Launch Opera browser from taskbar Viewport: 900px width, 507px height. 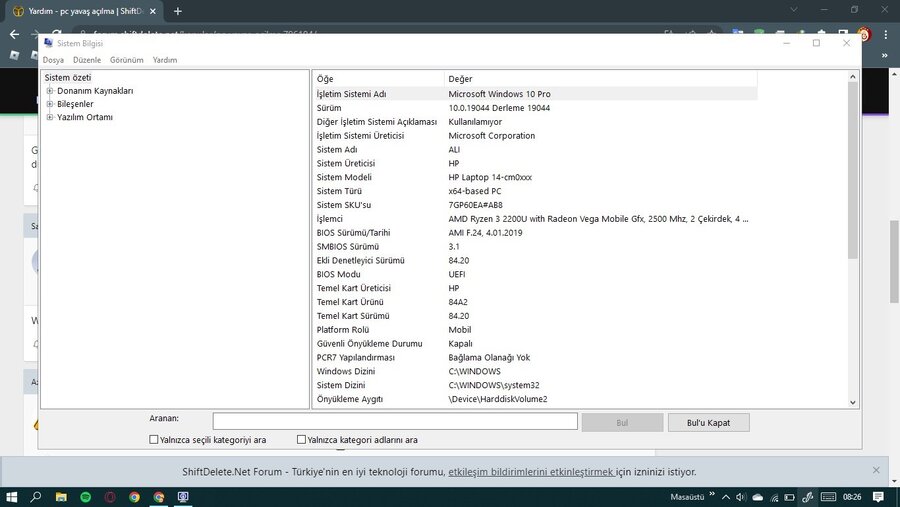pyautogui.click(x=110, y=497)
